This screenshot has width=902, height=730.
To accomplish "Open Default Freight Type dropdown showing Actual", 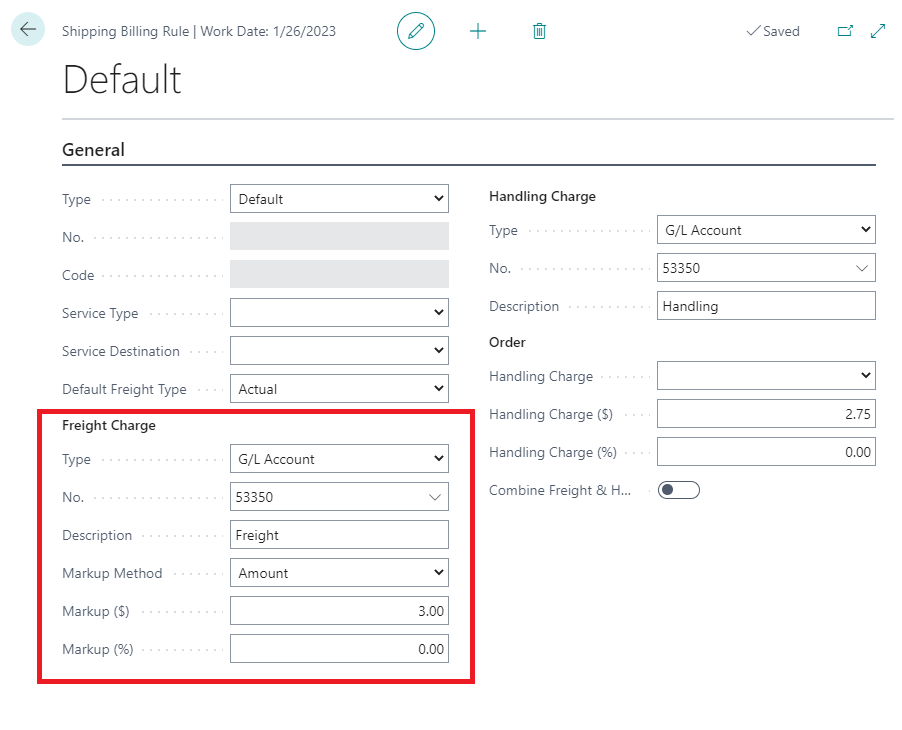I will [339, 389].
